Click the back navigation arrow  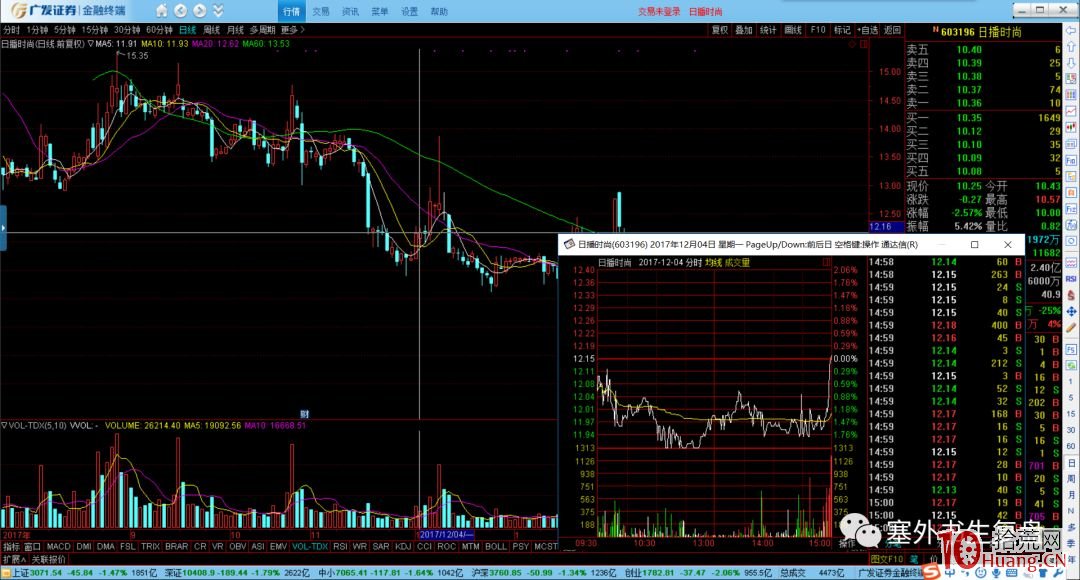coord(180,10)
